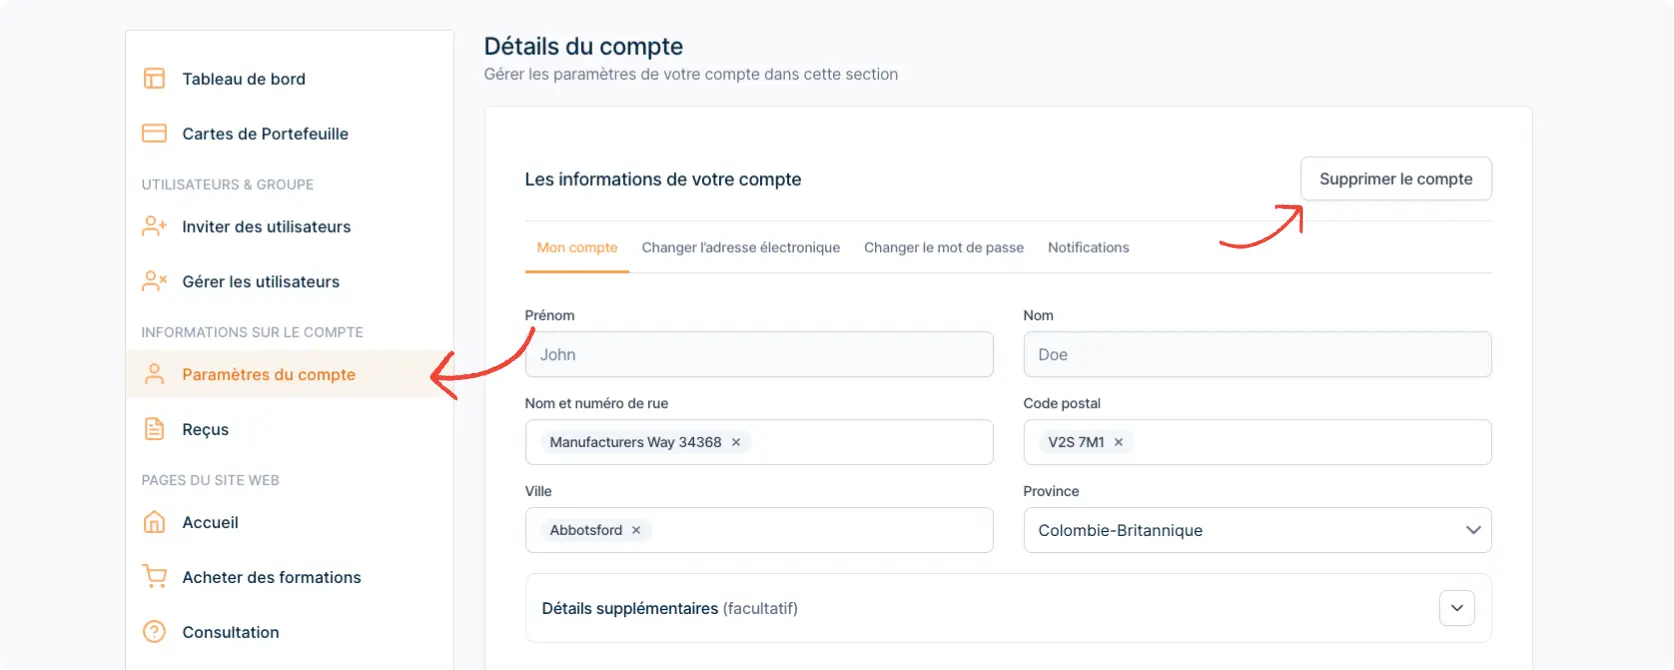This screenshot has width=1674, height=670.
Task: Click the Supprimer le compte button
Action: tap(1396, 179)
